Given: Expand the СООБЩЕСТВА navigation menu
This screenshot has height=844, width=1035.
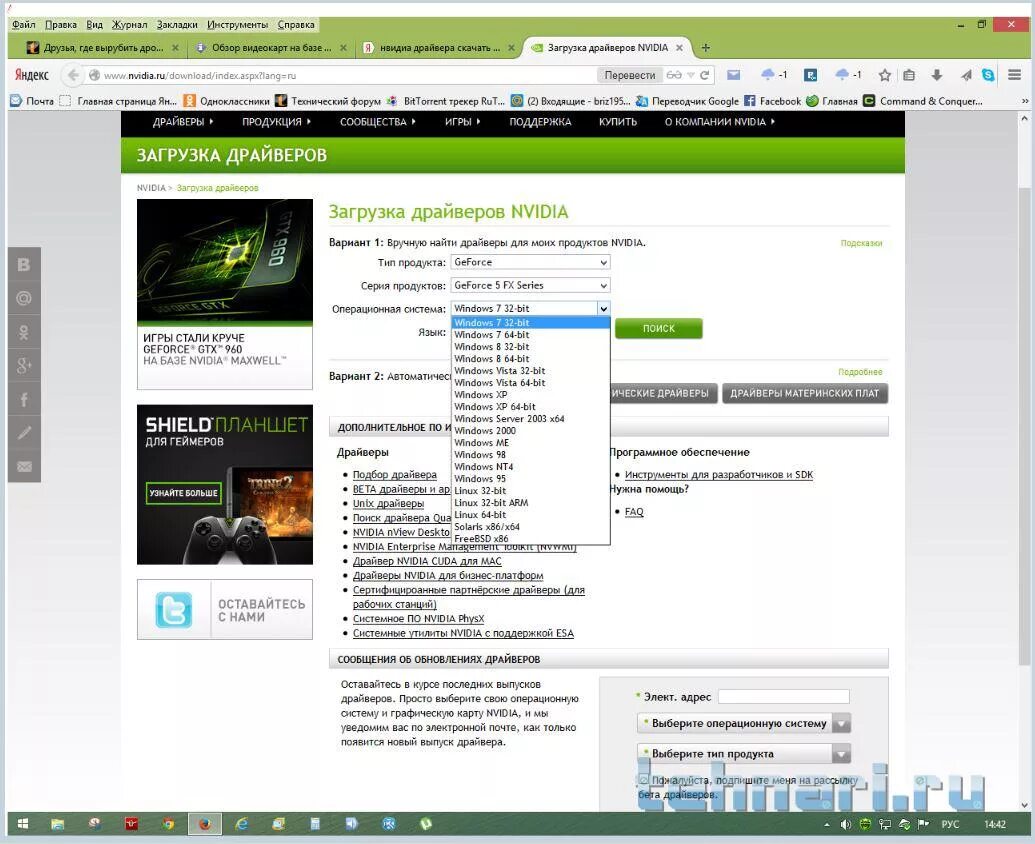Looking at the screenshot, I should [378, 121].
